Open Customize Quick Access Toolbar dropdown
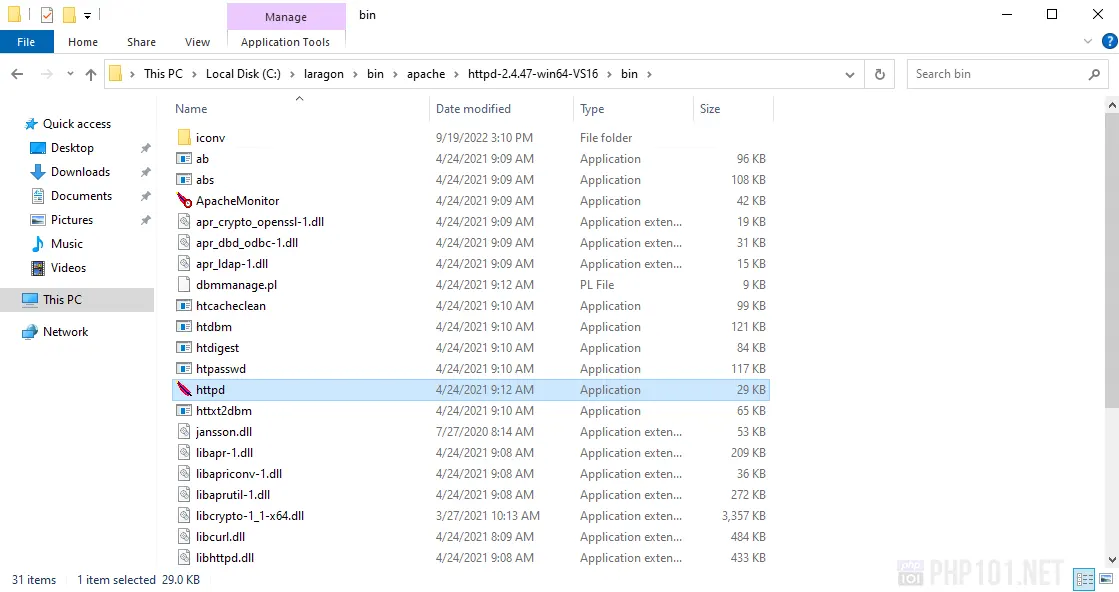 pos(87,15)
